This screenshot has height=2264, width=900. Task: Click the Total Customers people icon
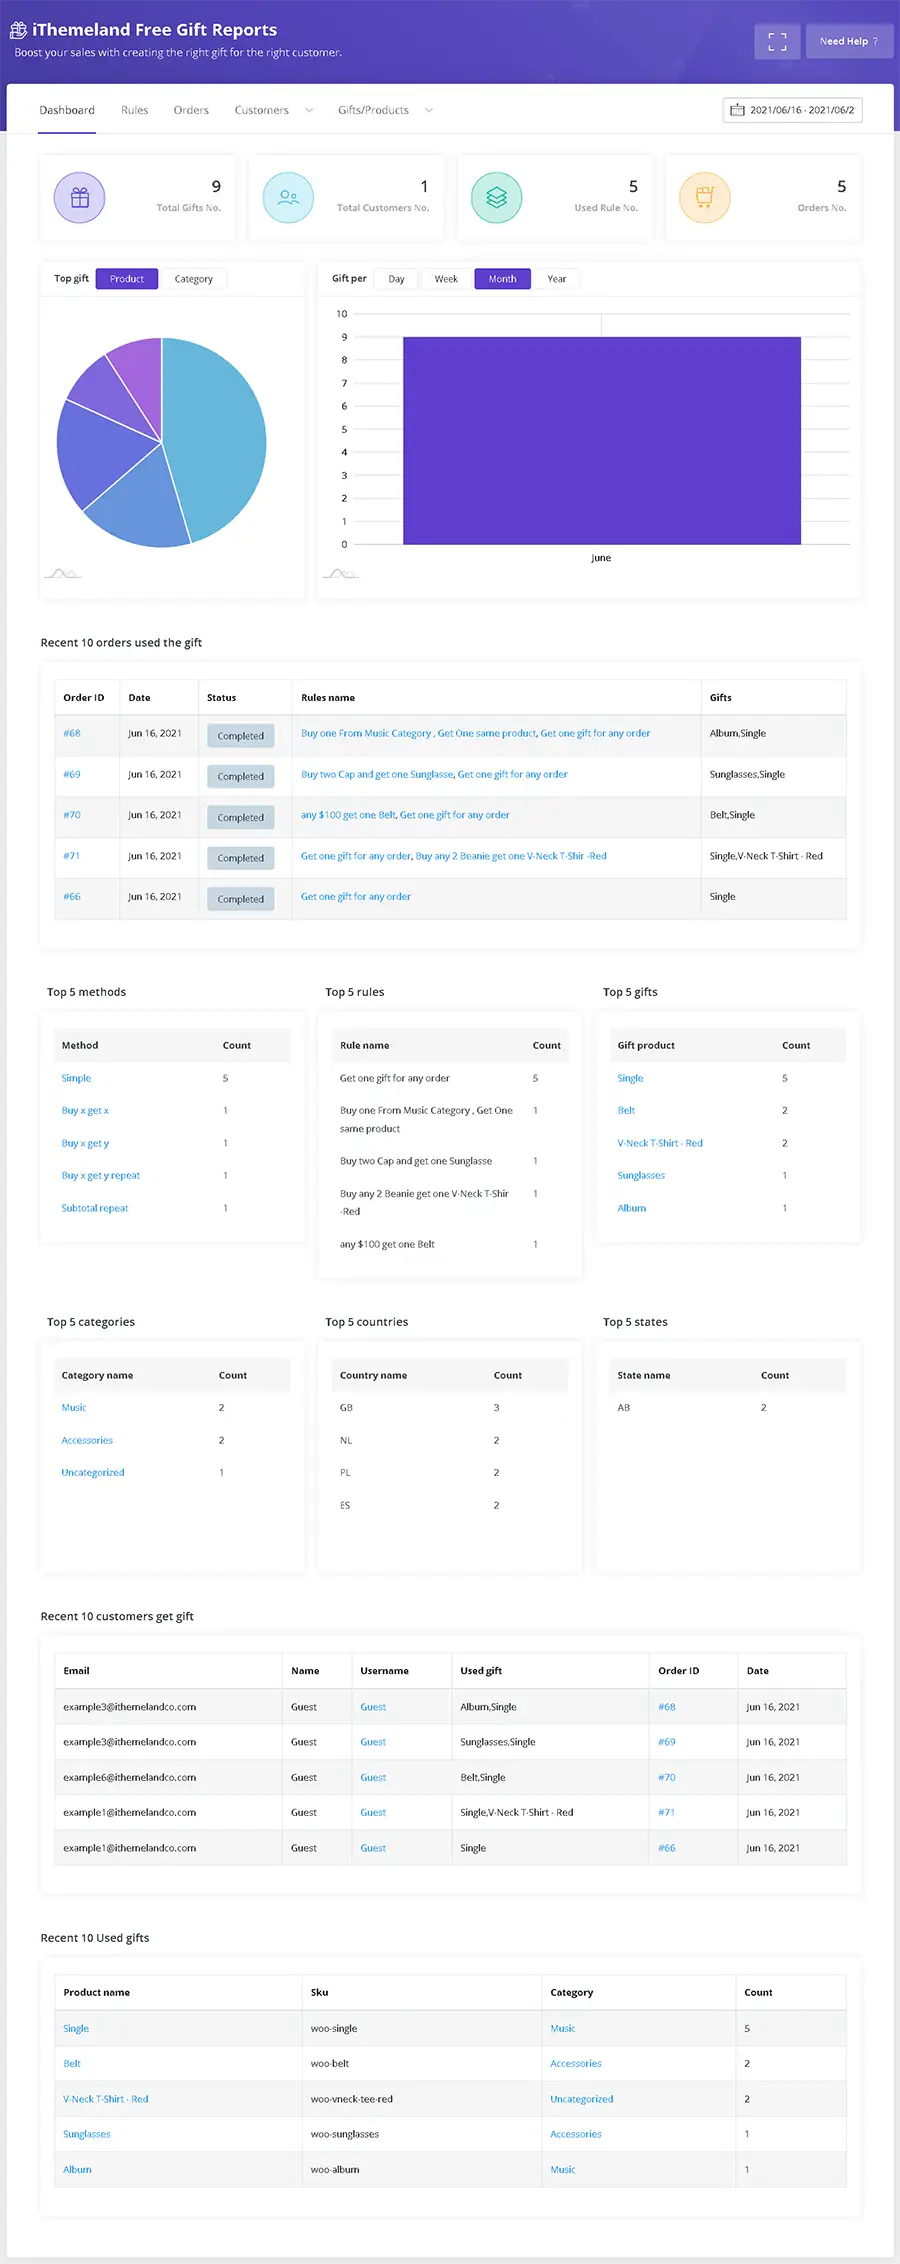pos(288,198)
